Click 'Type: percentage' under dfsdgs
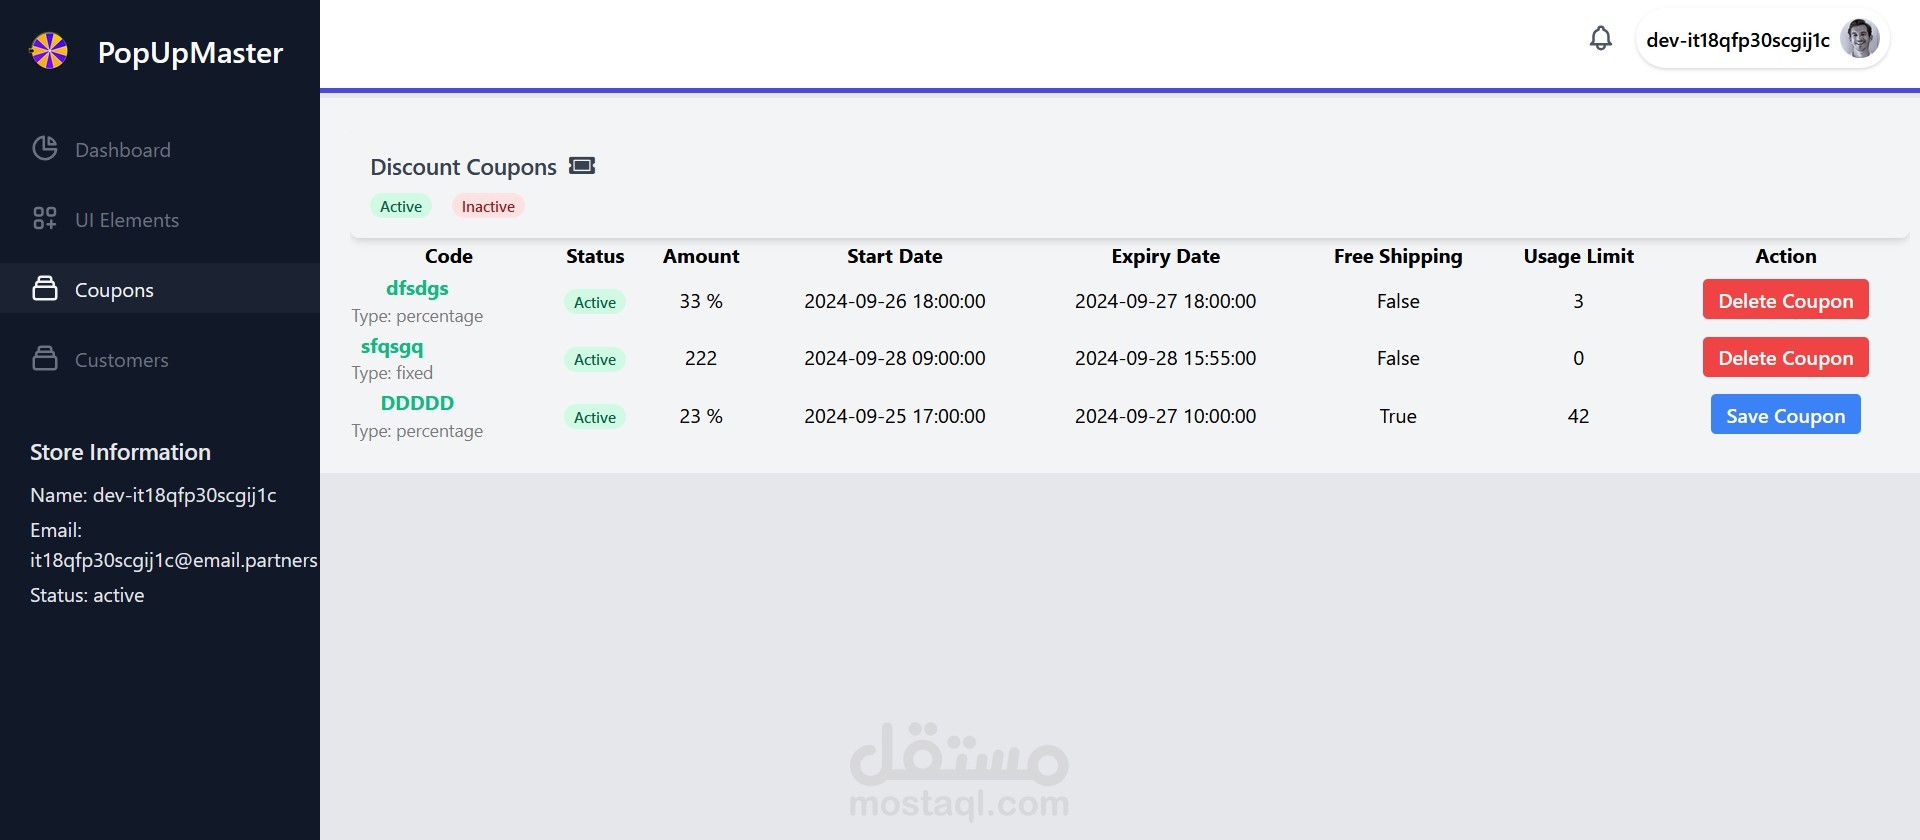 (x=417, y=316)
